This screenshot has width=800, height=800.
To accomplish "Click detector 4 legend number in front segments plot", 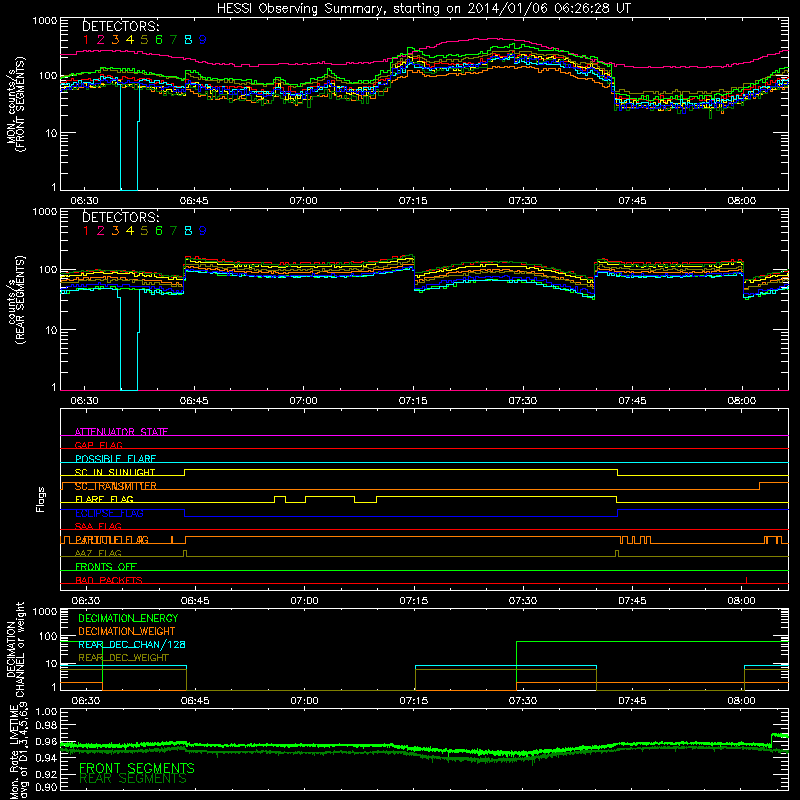I will click(130, 40).
